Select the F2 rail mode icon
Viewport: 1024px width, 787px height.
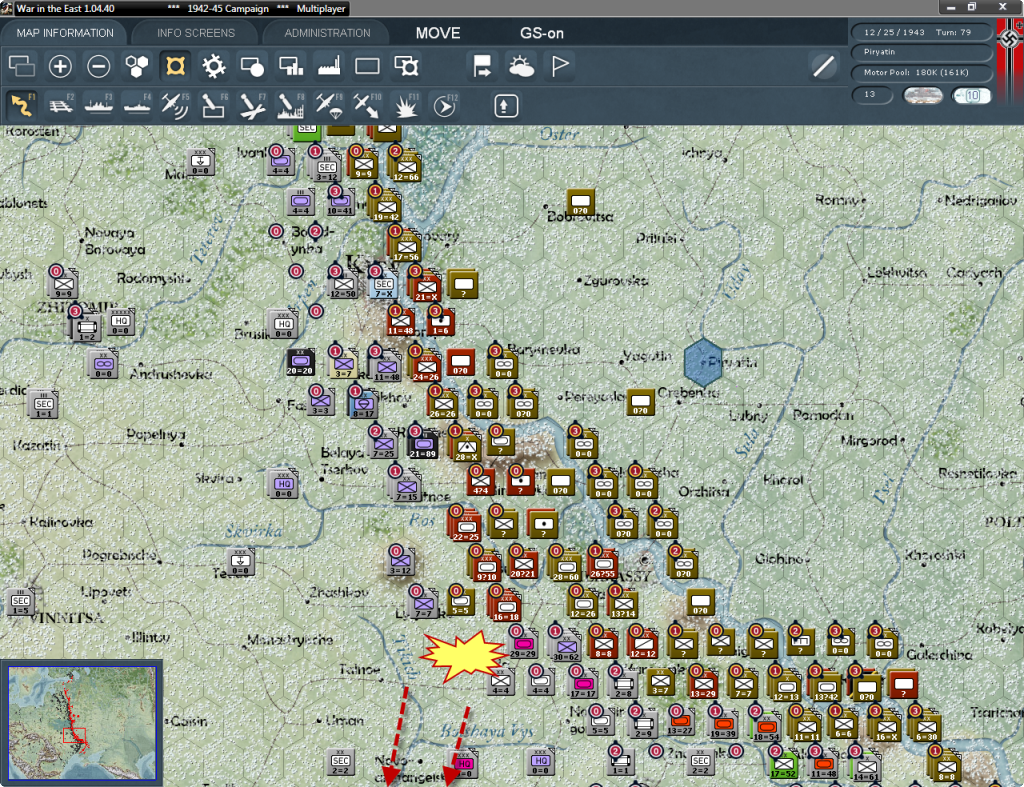coord(60,105)
